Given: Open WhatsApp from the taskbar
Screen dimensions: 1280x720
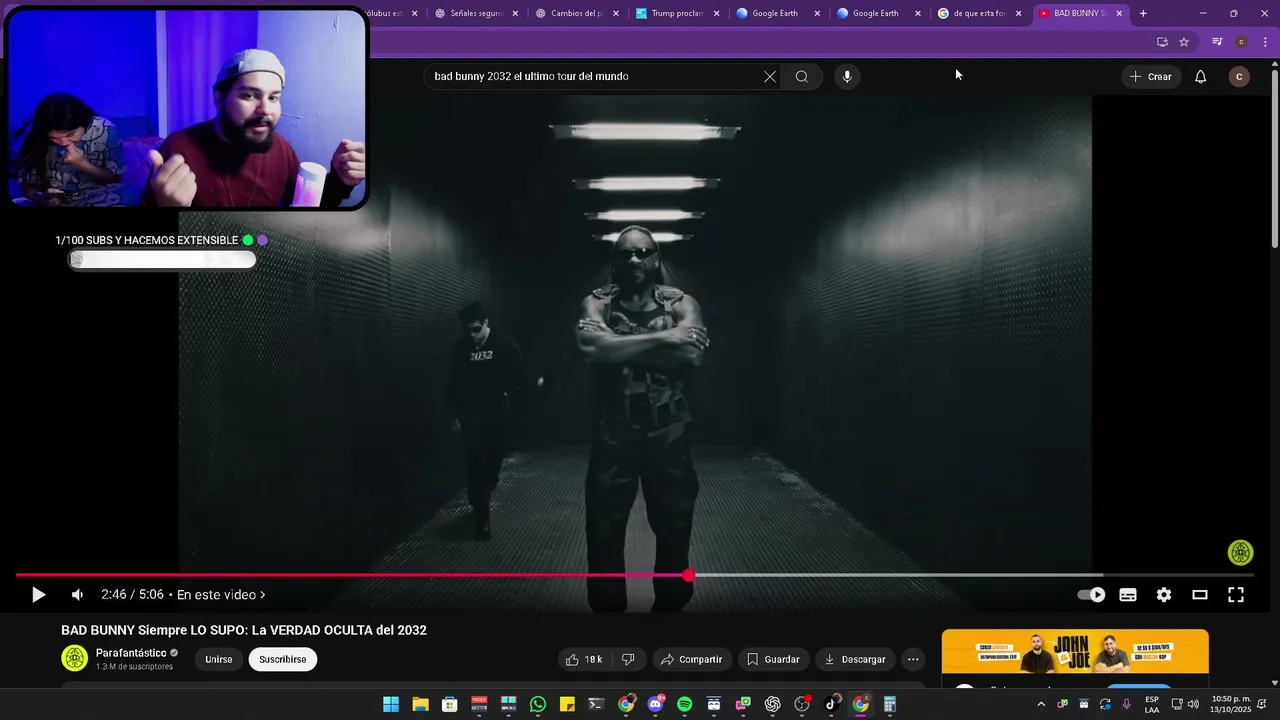Looking at the screenshot, I should click(x=538, y=705).
